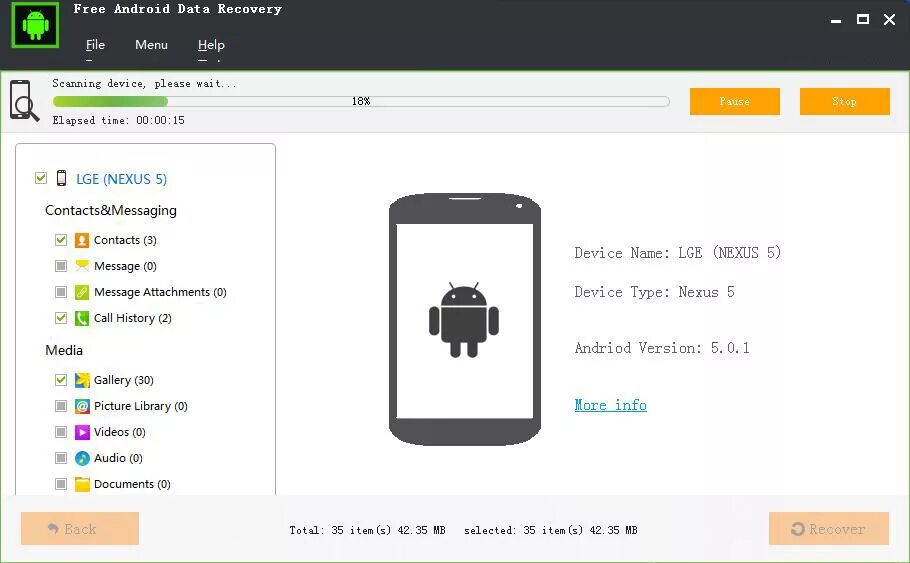Image resolution: width=910 pixels, height=563 pixels.
Task: Open the Help menu
Action: coord(211,45)
